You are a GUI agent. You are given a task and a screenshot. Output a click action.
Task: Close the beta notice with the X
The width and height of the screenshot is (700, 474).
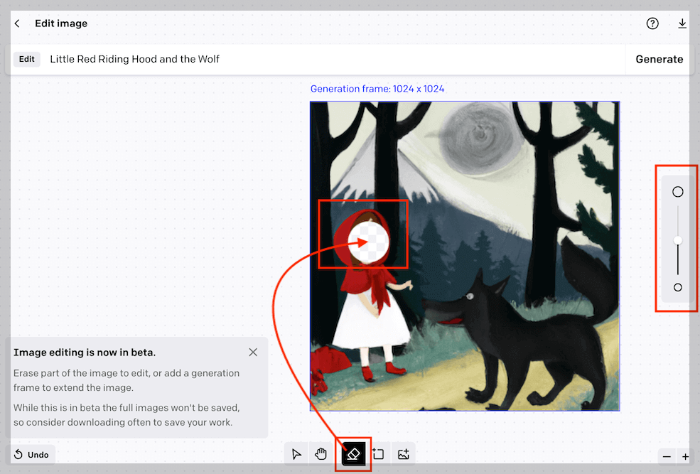[253, 352]
